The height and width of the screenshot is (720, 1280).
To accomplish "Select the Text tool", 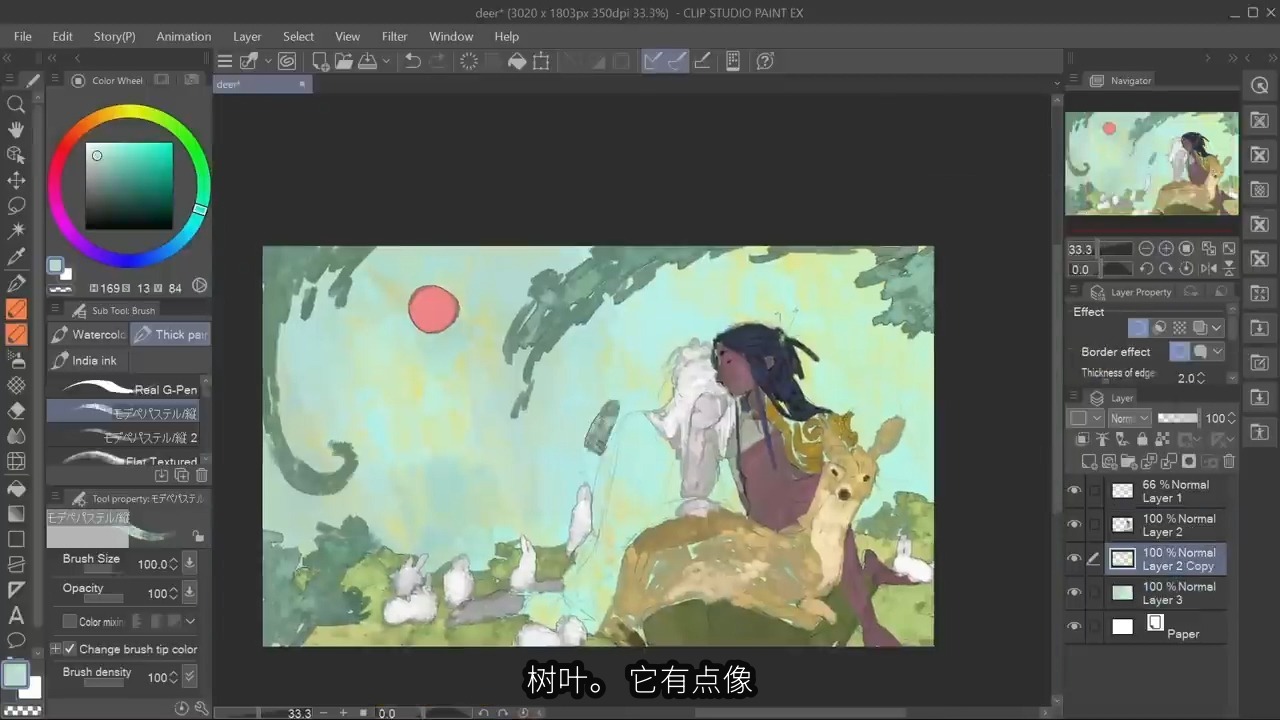I will (x=16, y=615).
